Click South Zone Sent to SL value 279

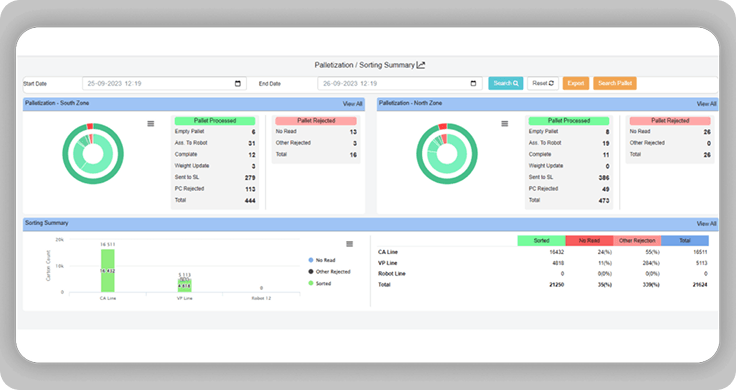pyautogui.click(x=250, y=178)
